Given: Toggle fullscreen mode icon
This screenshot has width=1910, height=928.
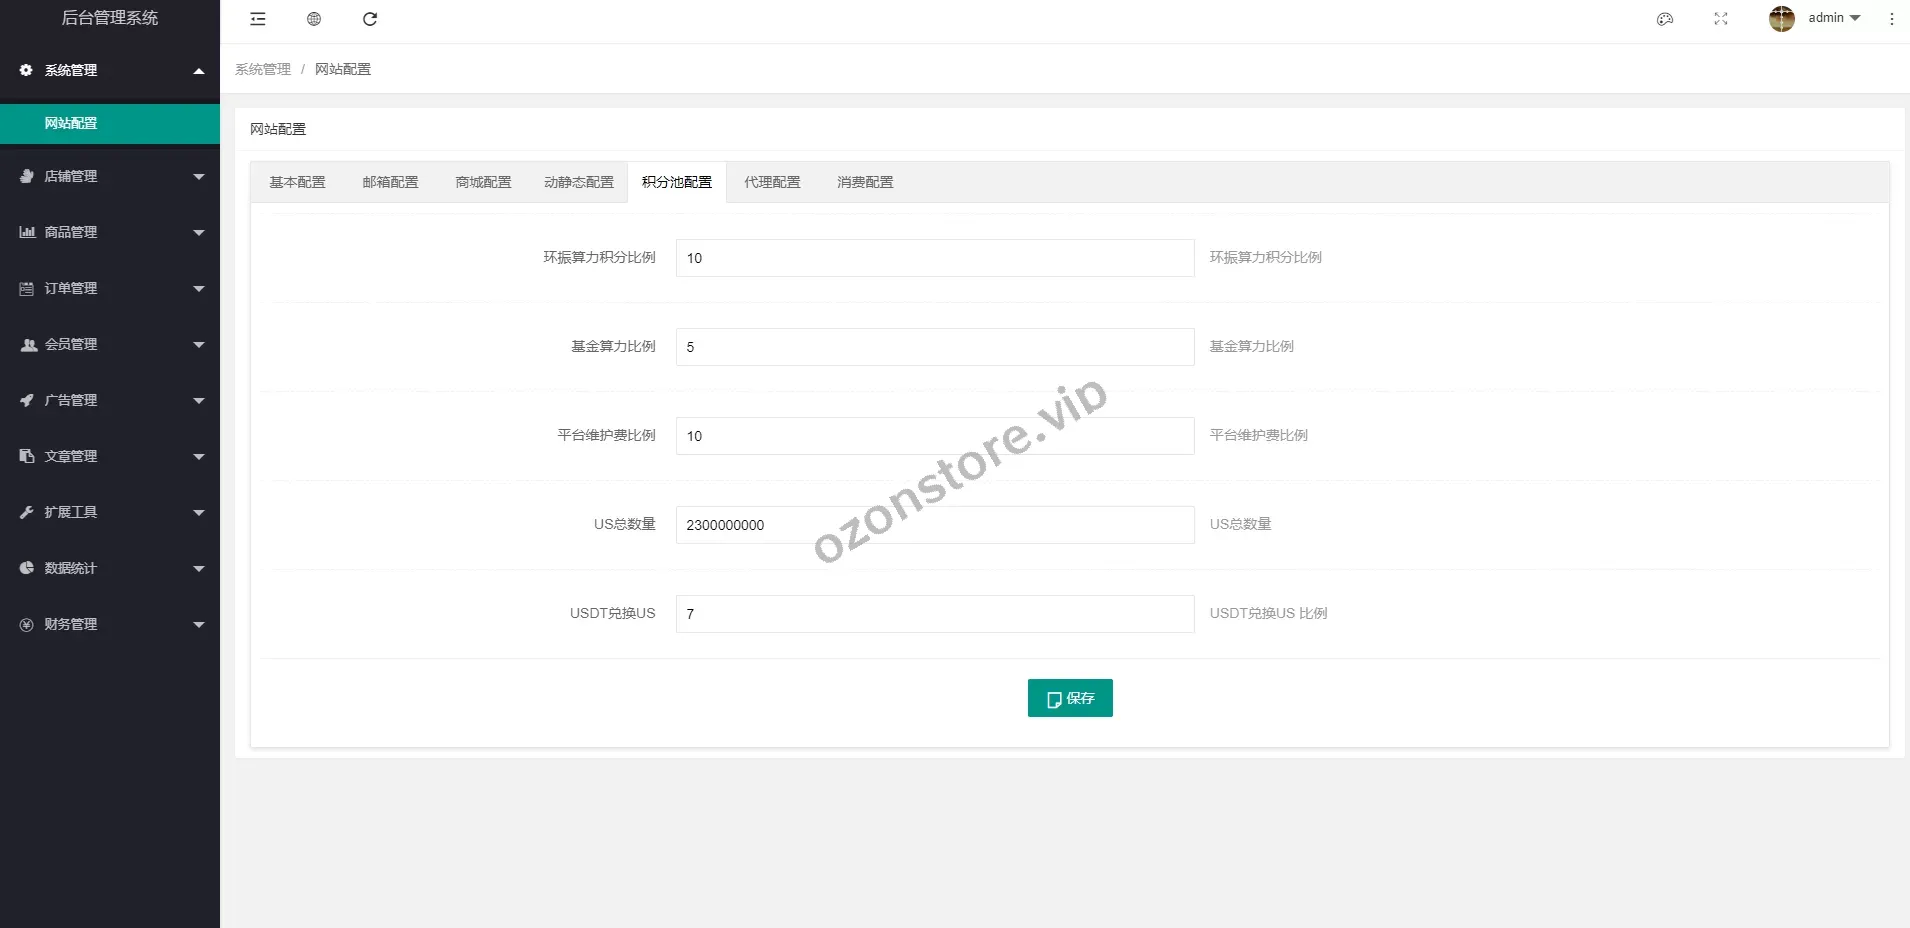Looking at the screenshot, I should 1721,19.
